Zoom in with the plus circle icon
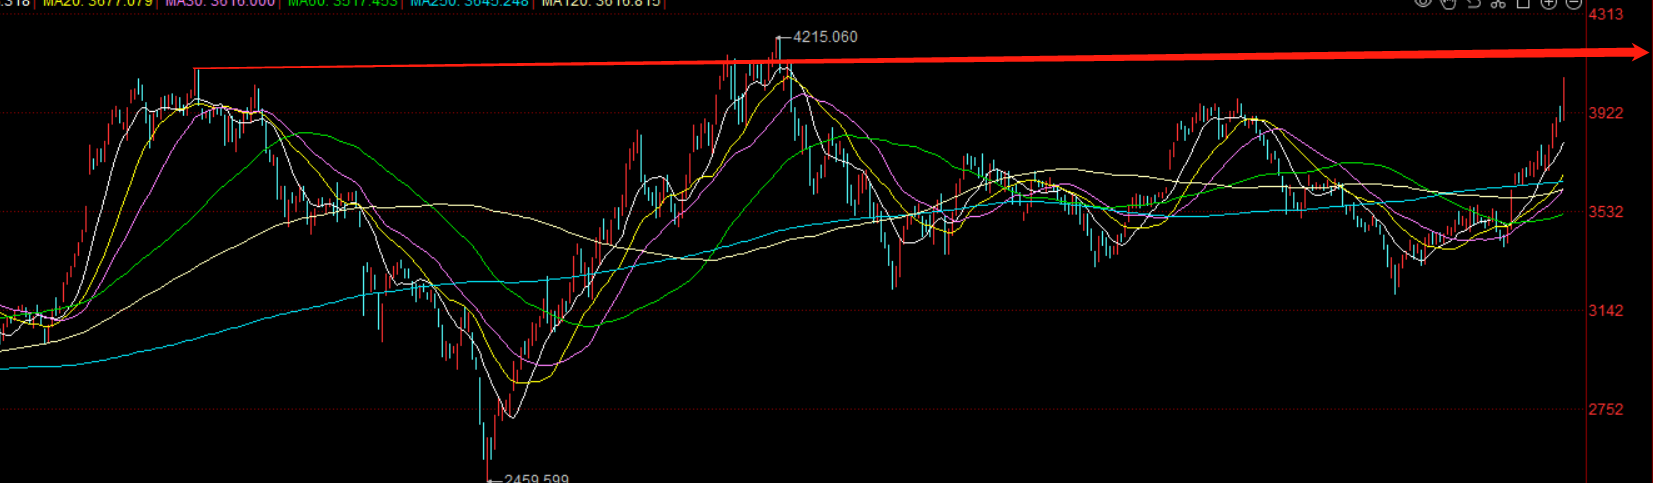Image resolution: width=1653 pixels, height=483 pixels. coord(1548,3)
